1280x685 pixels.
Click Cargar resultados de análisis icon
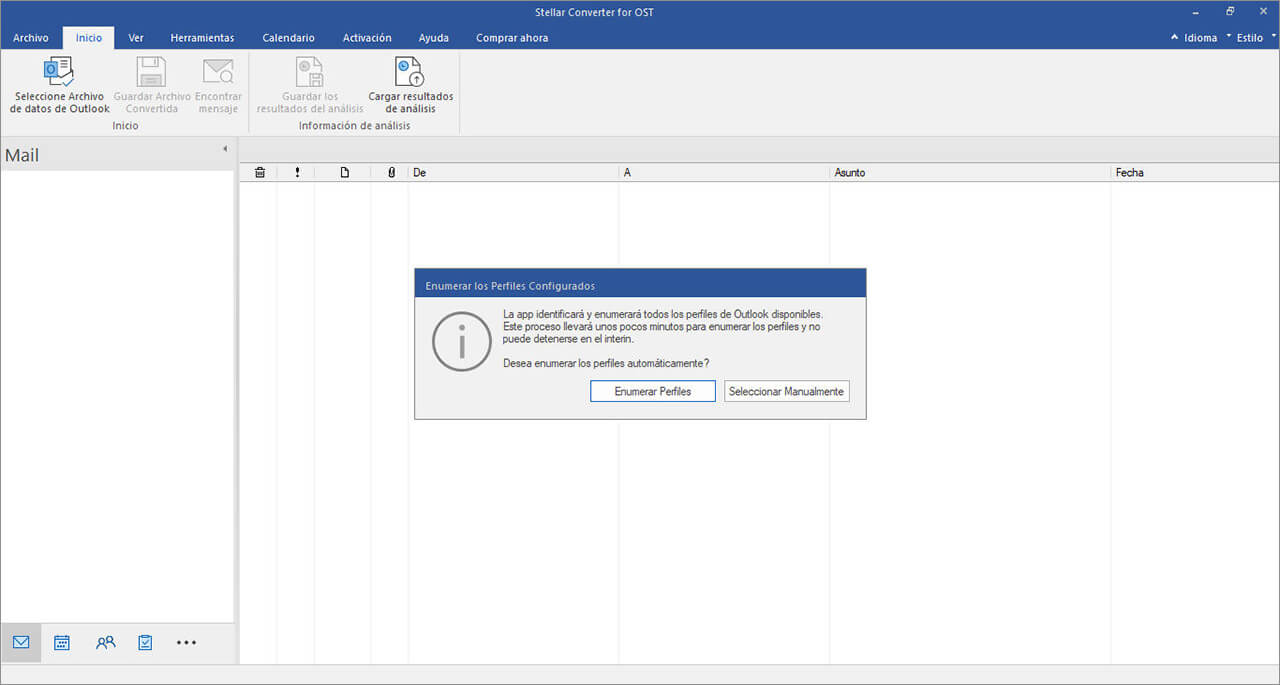(410, 72)
